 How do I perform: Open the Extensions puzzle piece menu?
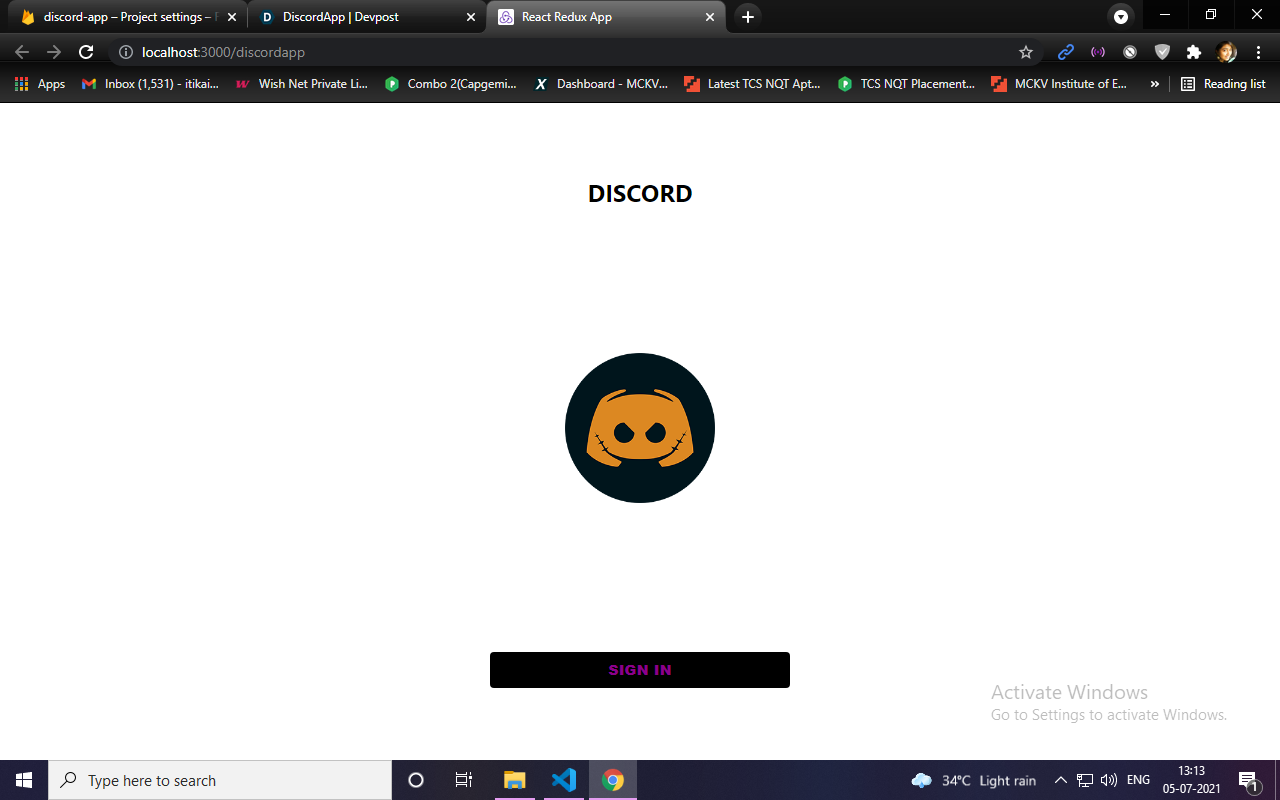point(1194,52)
